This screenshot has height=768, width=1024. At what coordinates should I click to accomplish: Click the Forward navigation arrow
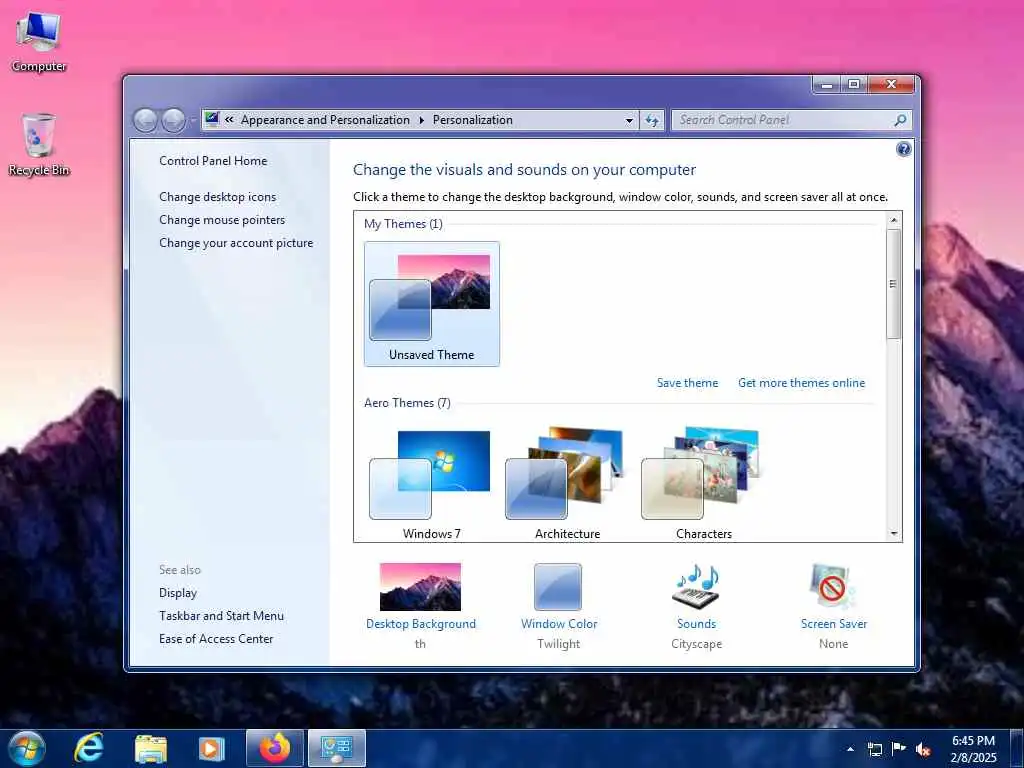click(173, 120)
